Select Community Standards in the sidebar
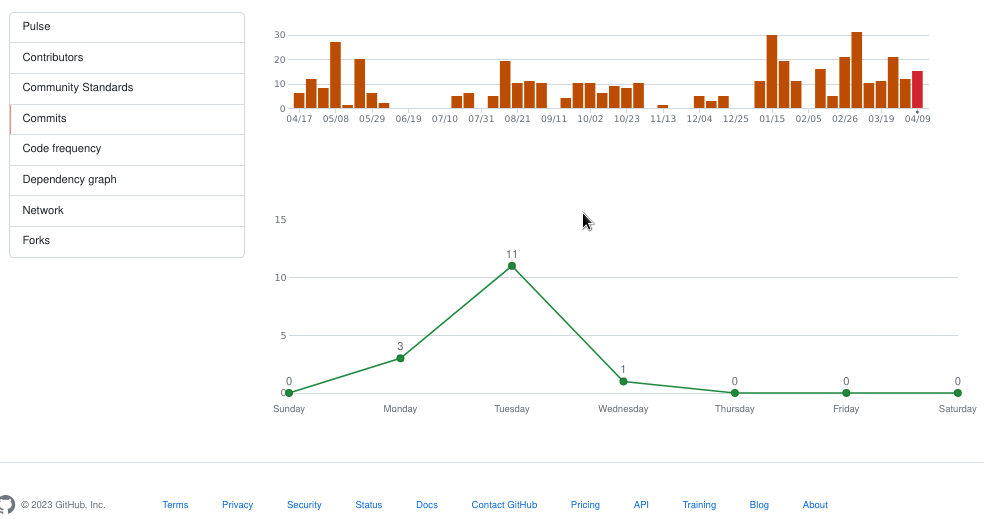Screen dimensions: 984x519 pos(78,88)
